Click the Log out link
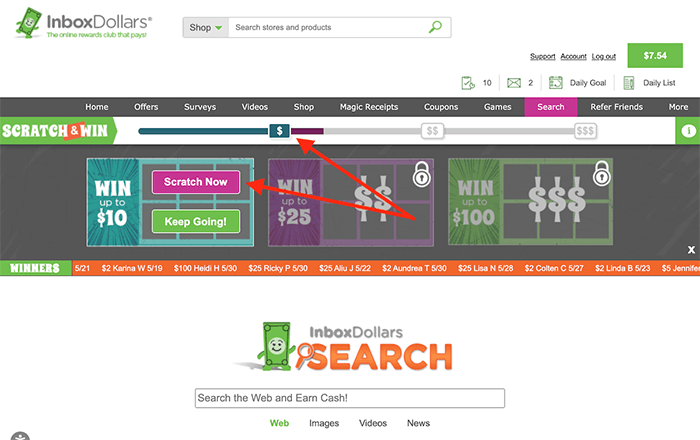Image resolution: width=700 pixels, height=440 pixels. 604,56
